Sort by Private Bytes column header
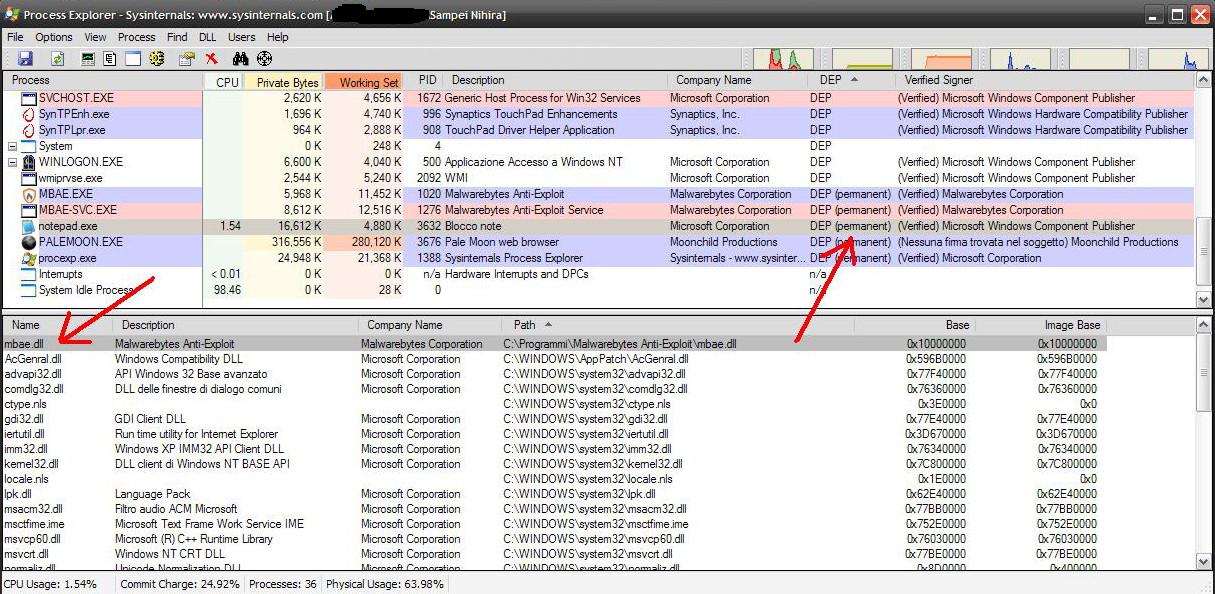 pos(283,81)
